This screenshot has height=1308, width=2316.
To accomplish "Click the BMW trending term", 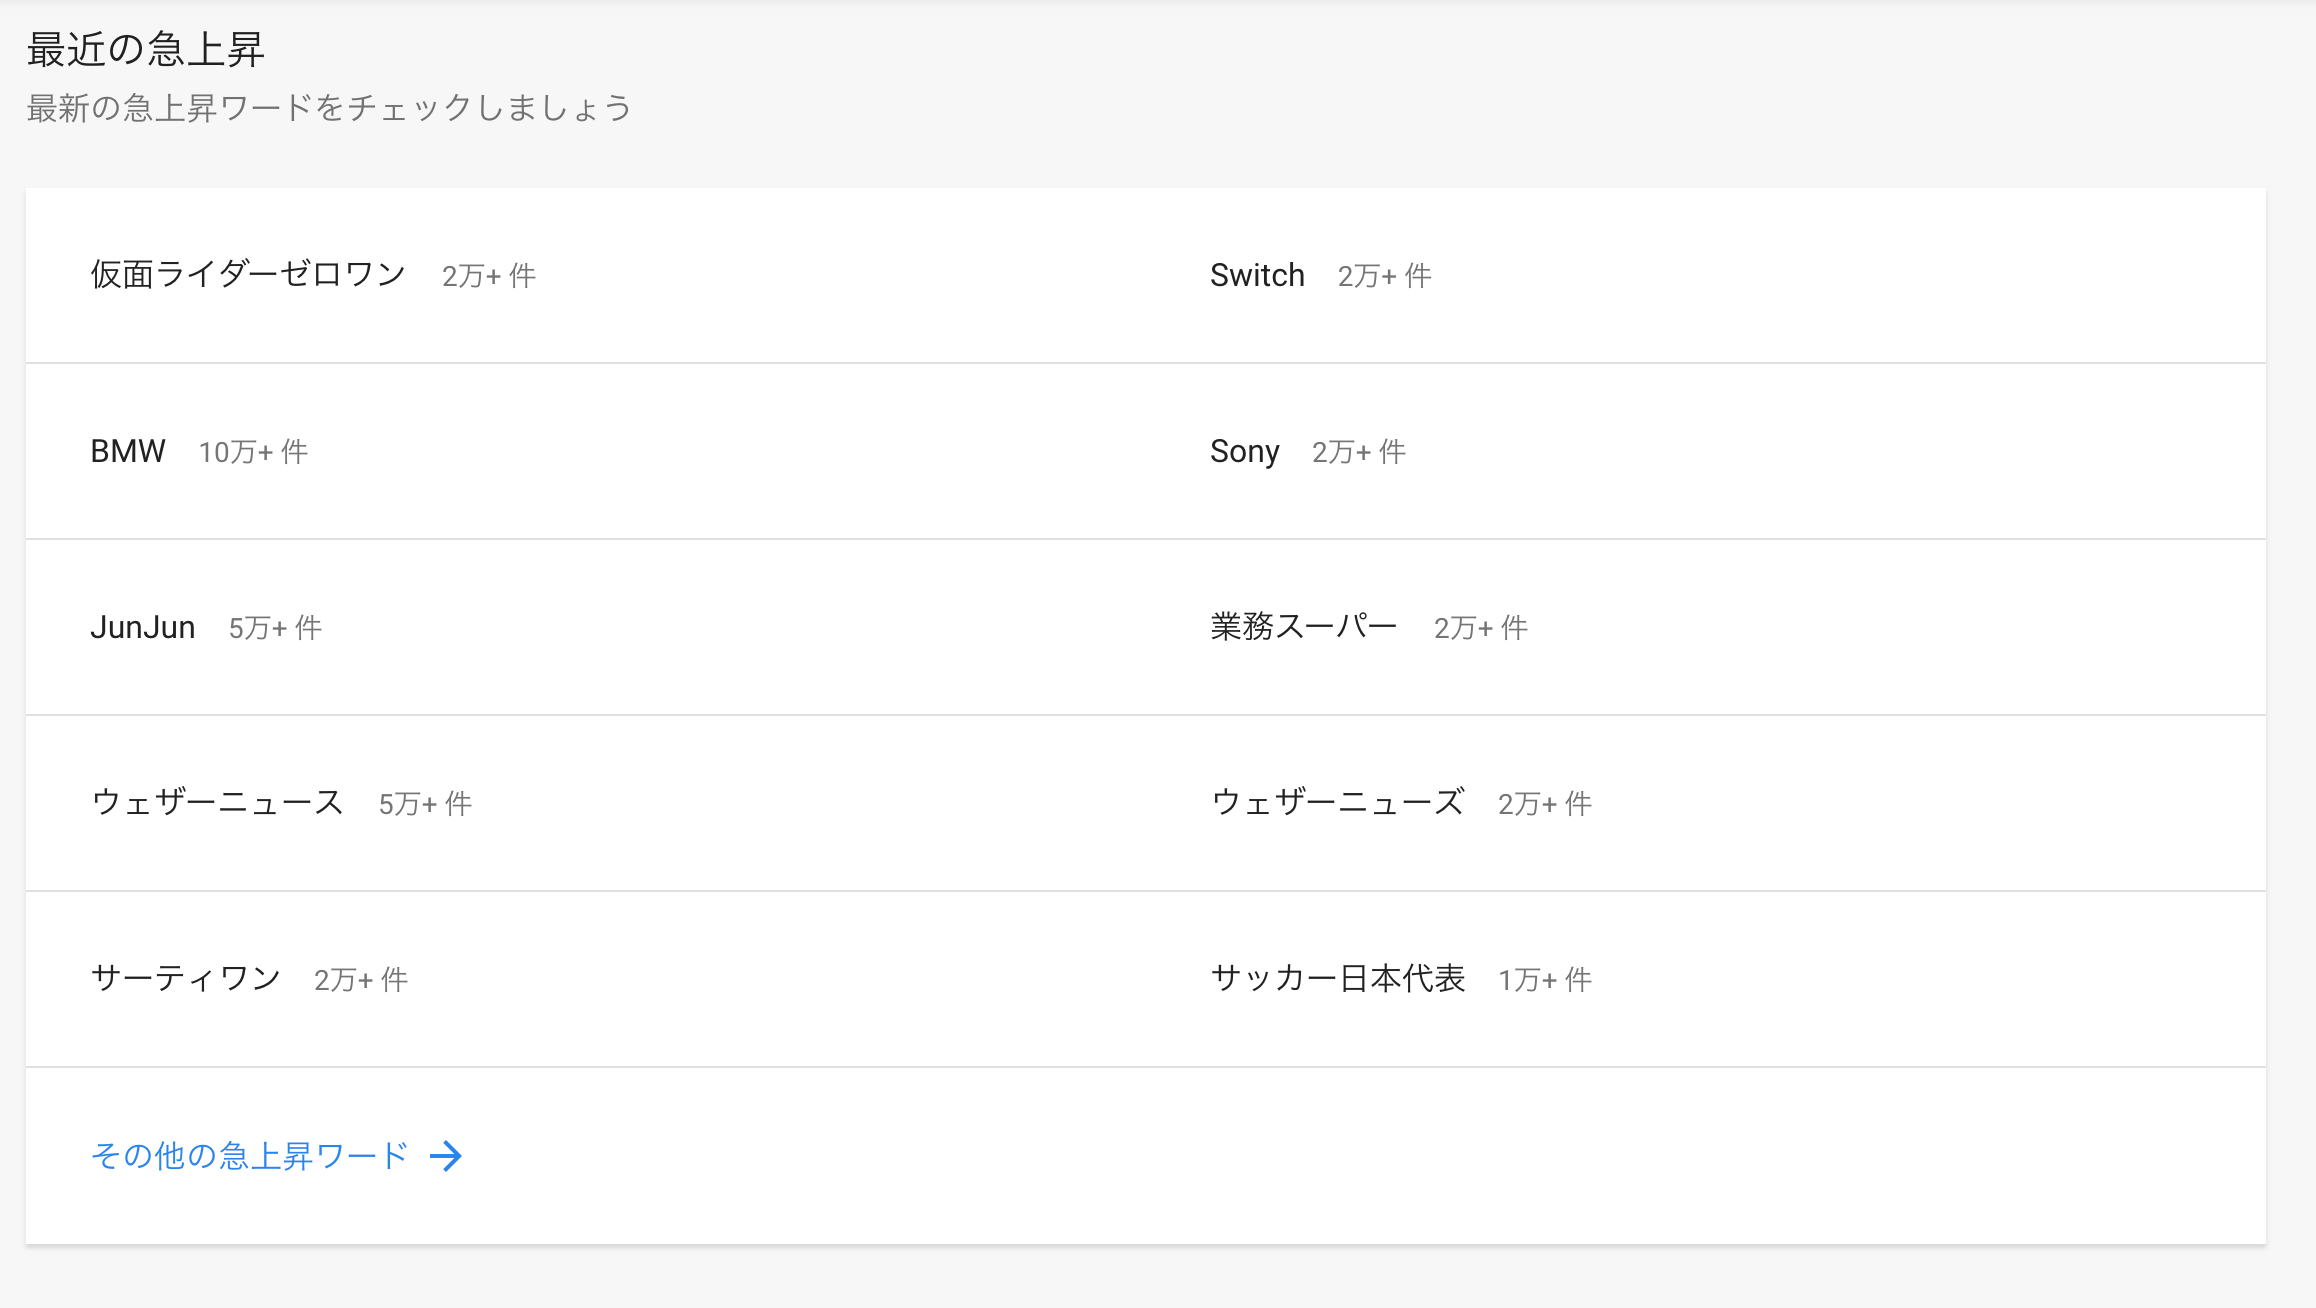I will pyautogui.click(x=128, y=451).
